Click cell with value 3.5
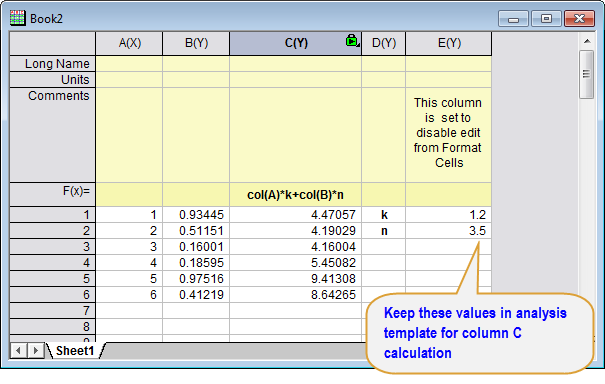Image resolution: width=605 pixels, height=384 pixels. click(x=449, y=231)
